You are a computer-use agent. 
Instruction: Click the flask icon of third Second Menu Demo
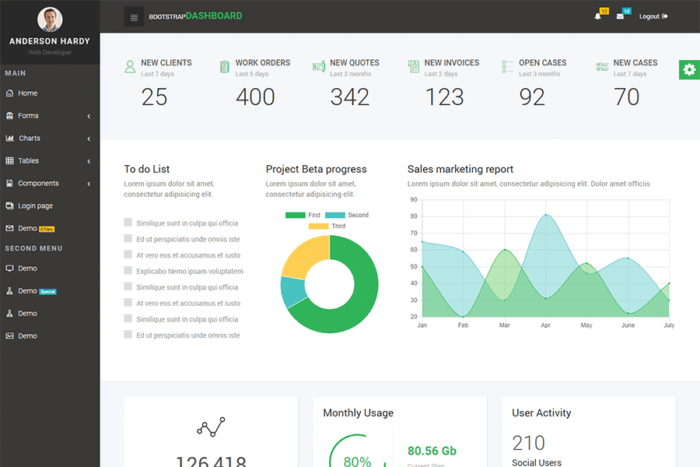click(x=9, y=313)
